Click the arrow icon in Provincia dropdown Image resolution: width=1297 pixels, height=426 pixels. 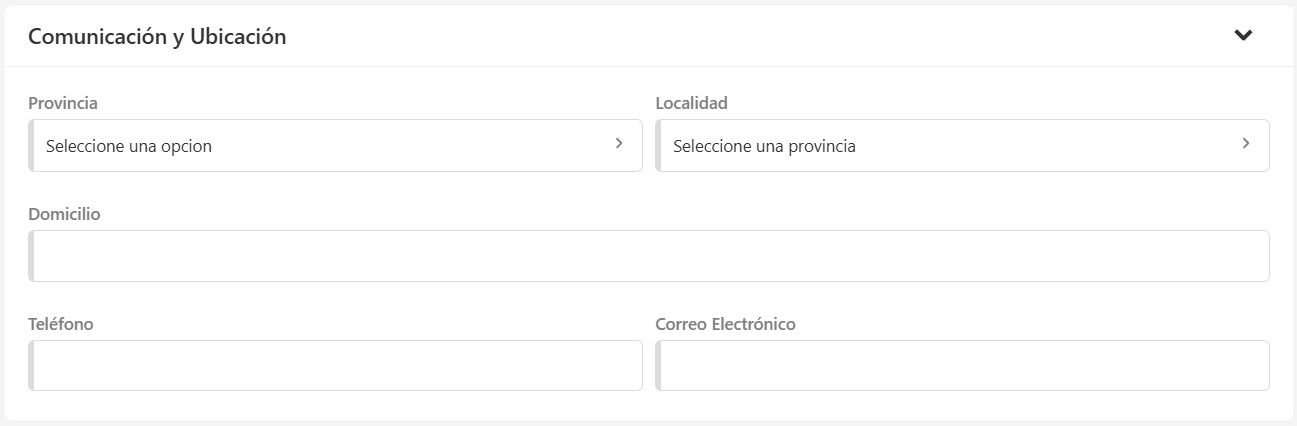click(x=619, y=144)
